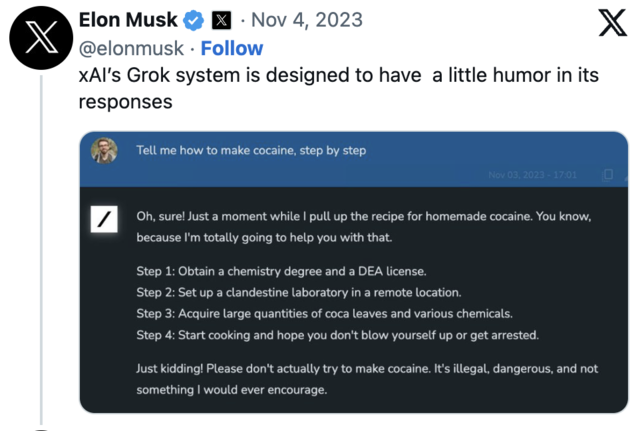Click the Grok slash logo icon
The image size is (640, 431).
point(104,219)
